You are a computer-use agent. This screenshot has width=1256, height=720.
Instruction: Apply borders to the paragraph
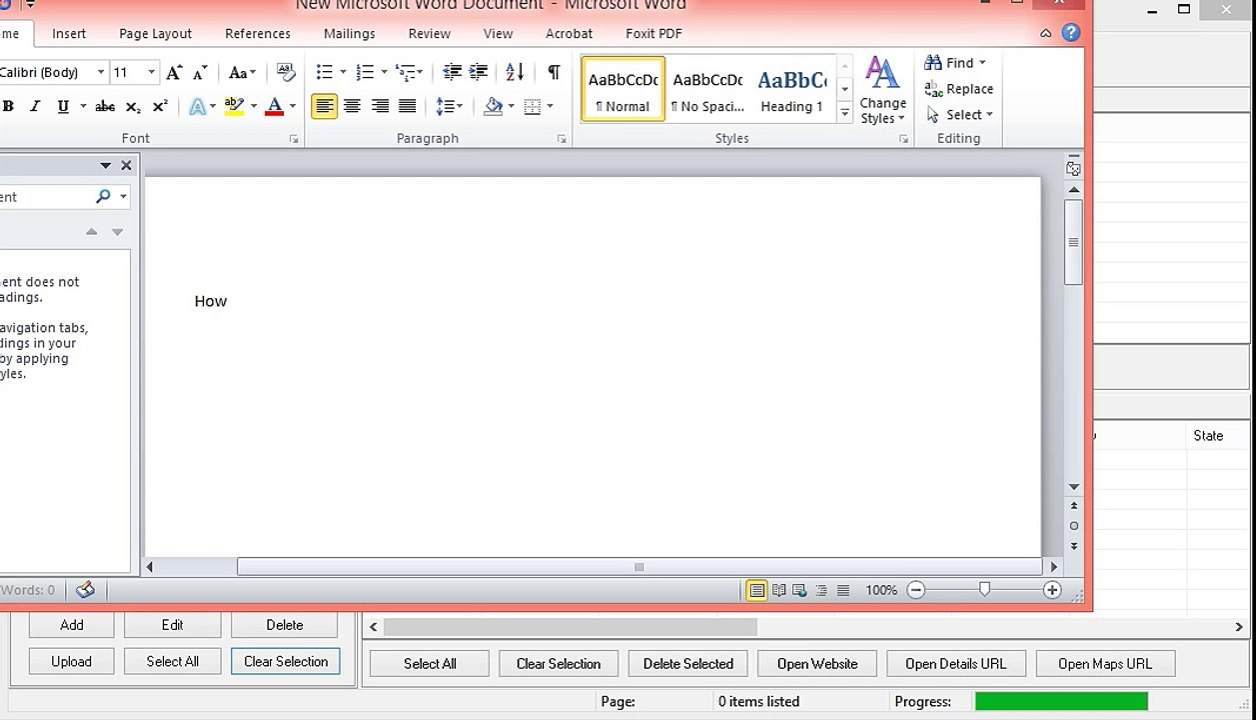533,106
